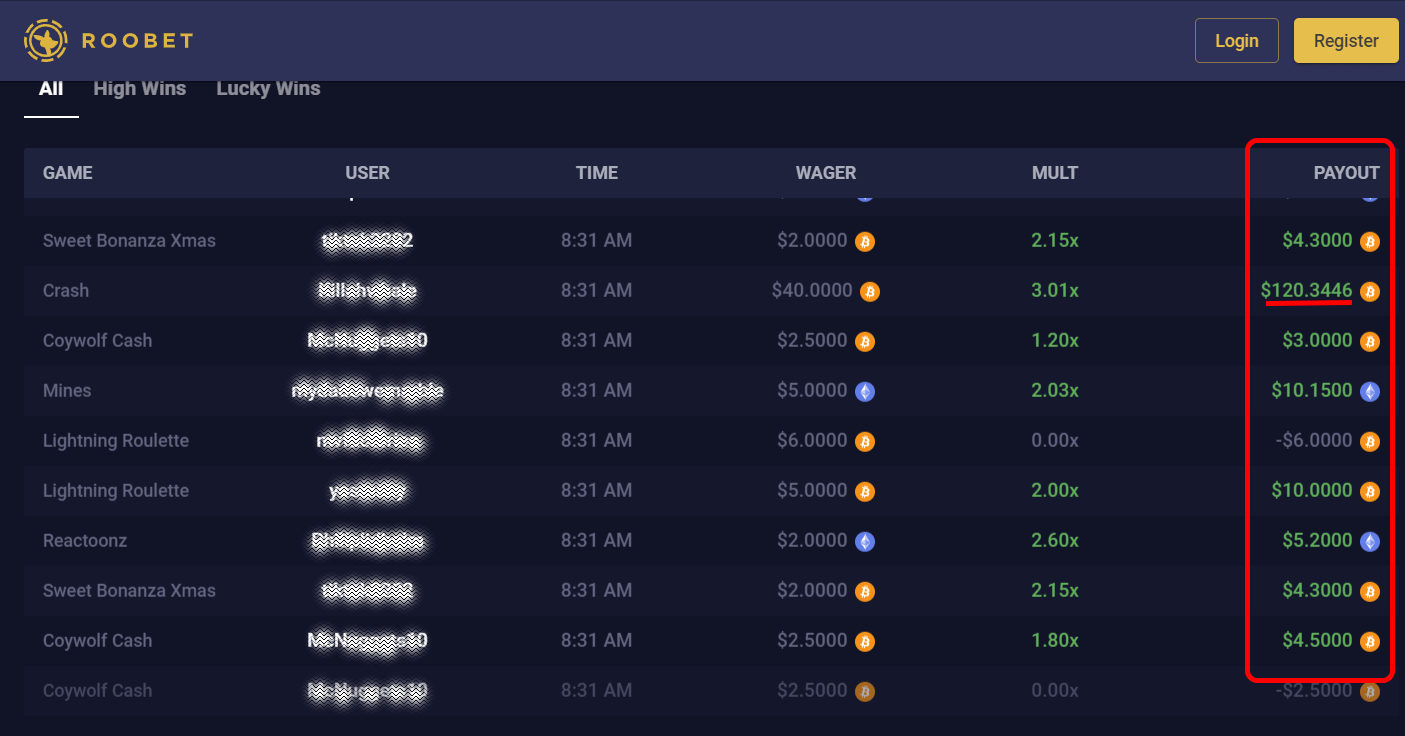Image resolution: width=1405 pixels, height=736 pixels.
Task: Click the 2.00x multiplier value
Action: click(1055, 491)
